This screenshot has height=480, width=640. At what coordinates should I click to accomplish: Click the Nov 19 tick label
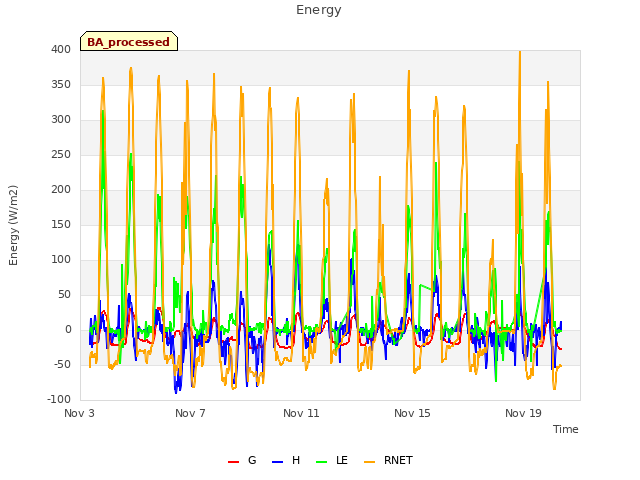pyautogui.click(x=523, y=413)
